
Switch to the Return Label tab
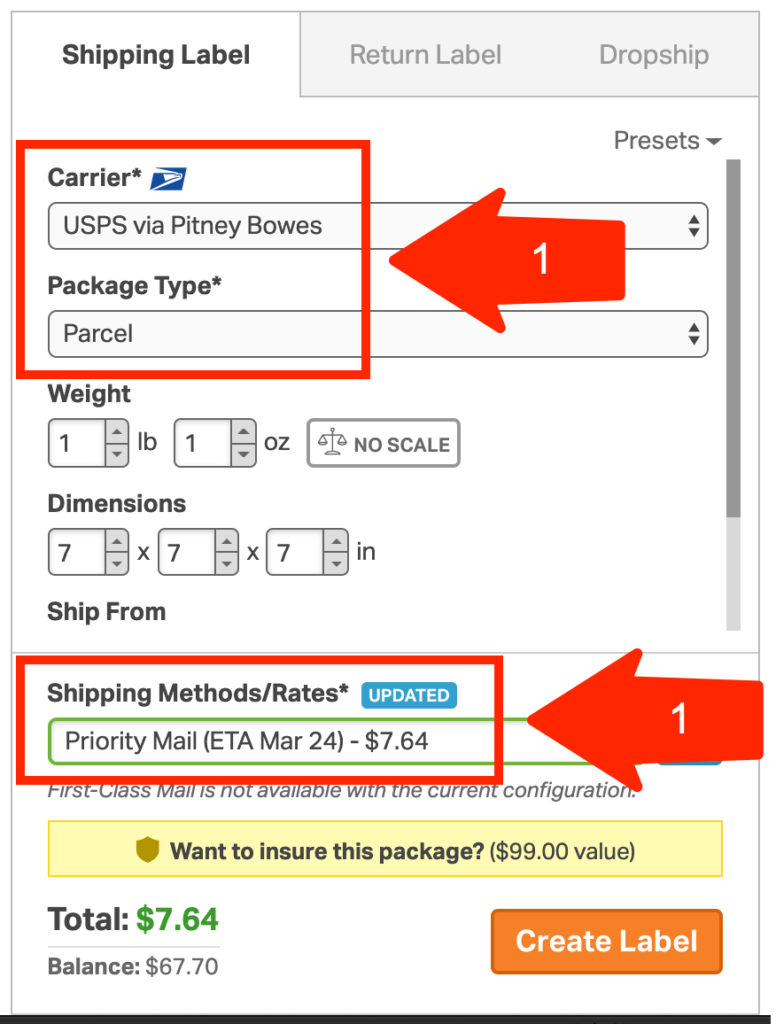click(425, 55)
